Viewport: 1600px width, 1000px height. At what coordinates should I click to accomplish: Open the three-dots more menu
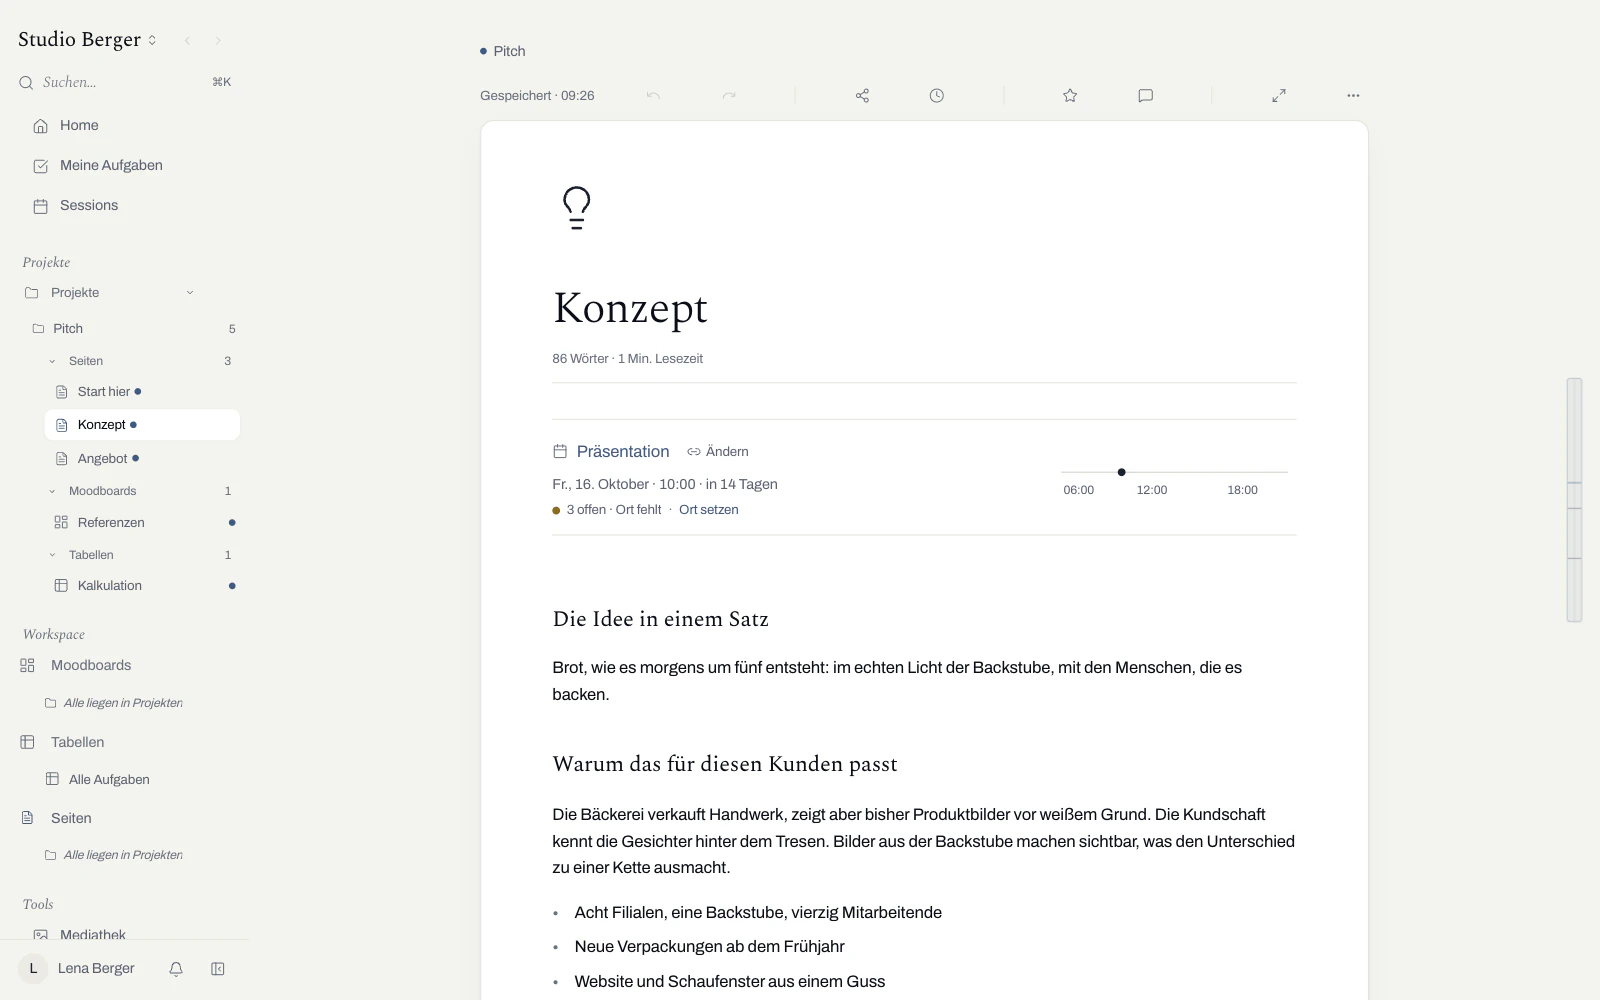(1353, 96)
